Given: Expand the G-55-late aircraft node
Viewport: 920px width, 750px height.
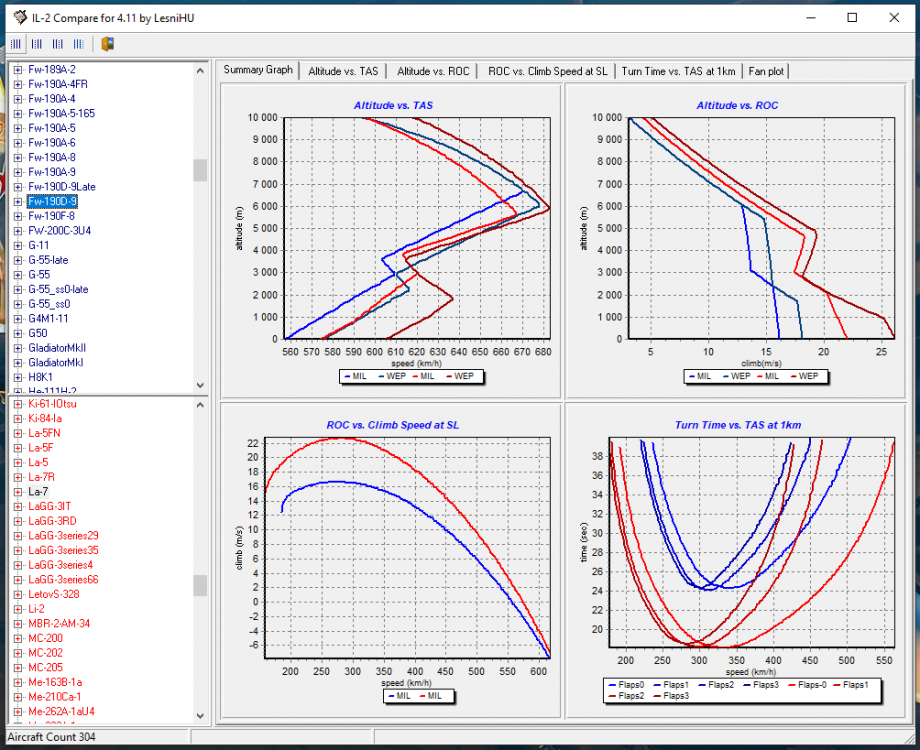Looking at the screenshot, I should click(x=18, y=260).
